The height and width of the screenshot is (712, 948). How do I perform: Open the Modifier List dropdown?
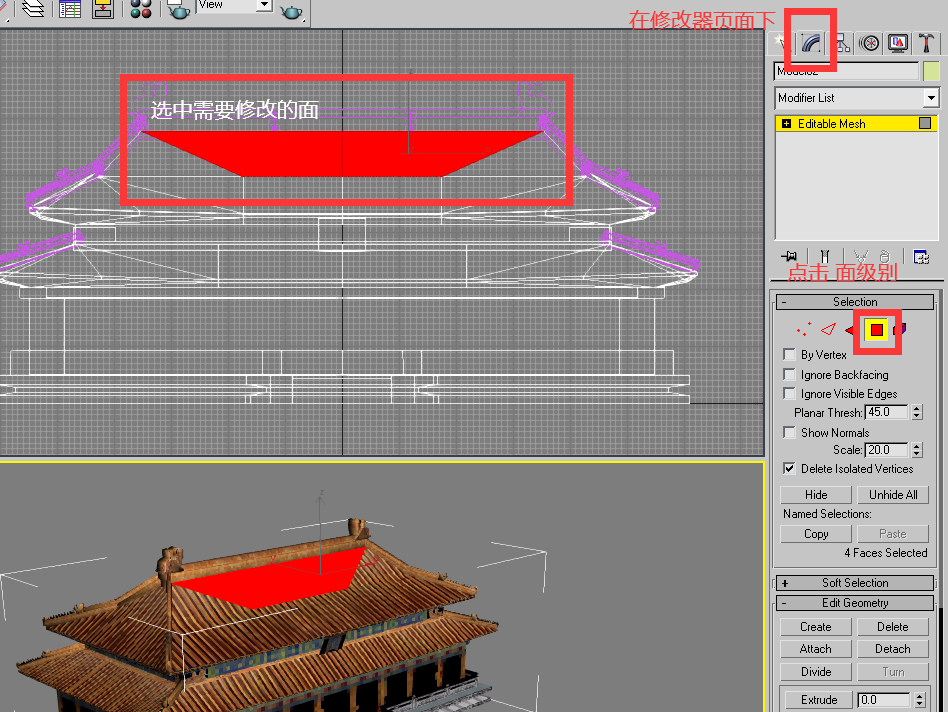pyautogui.click(x=931, y=98)
